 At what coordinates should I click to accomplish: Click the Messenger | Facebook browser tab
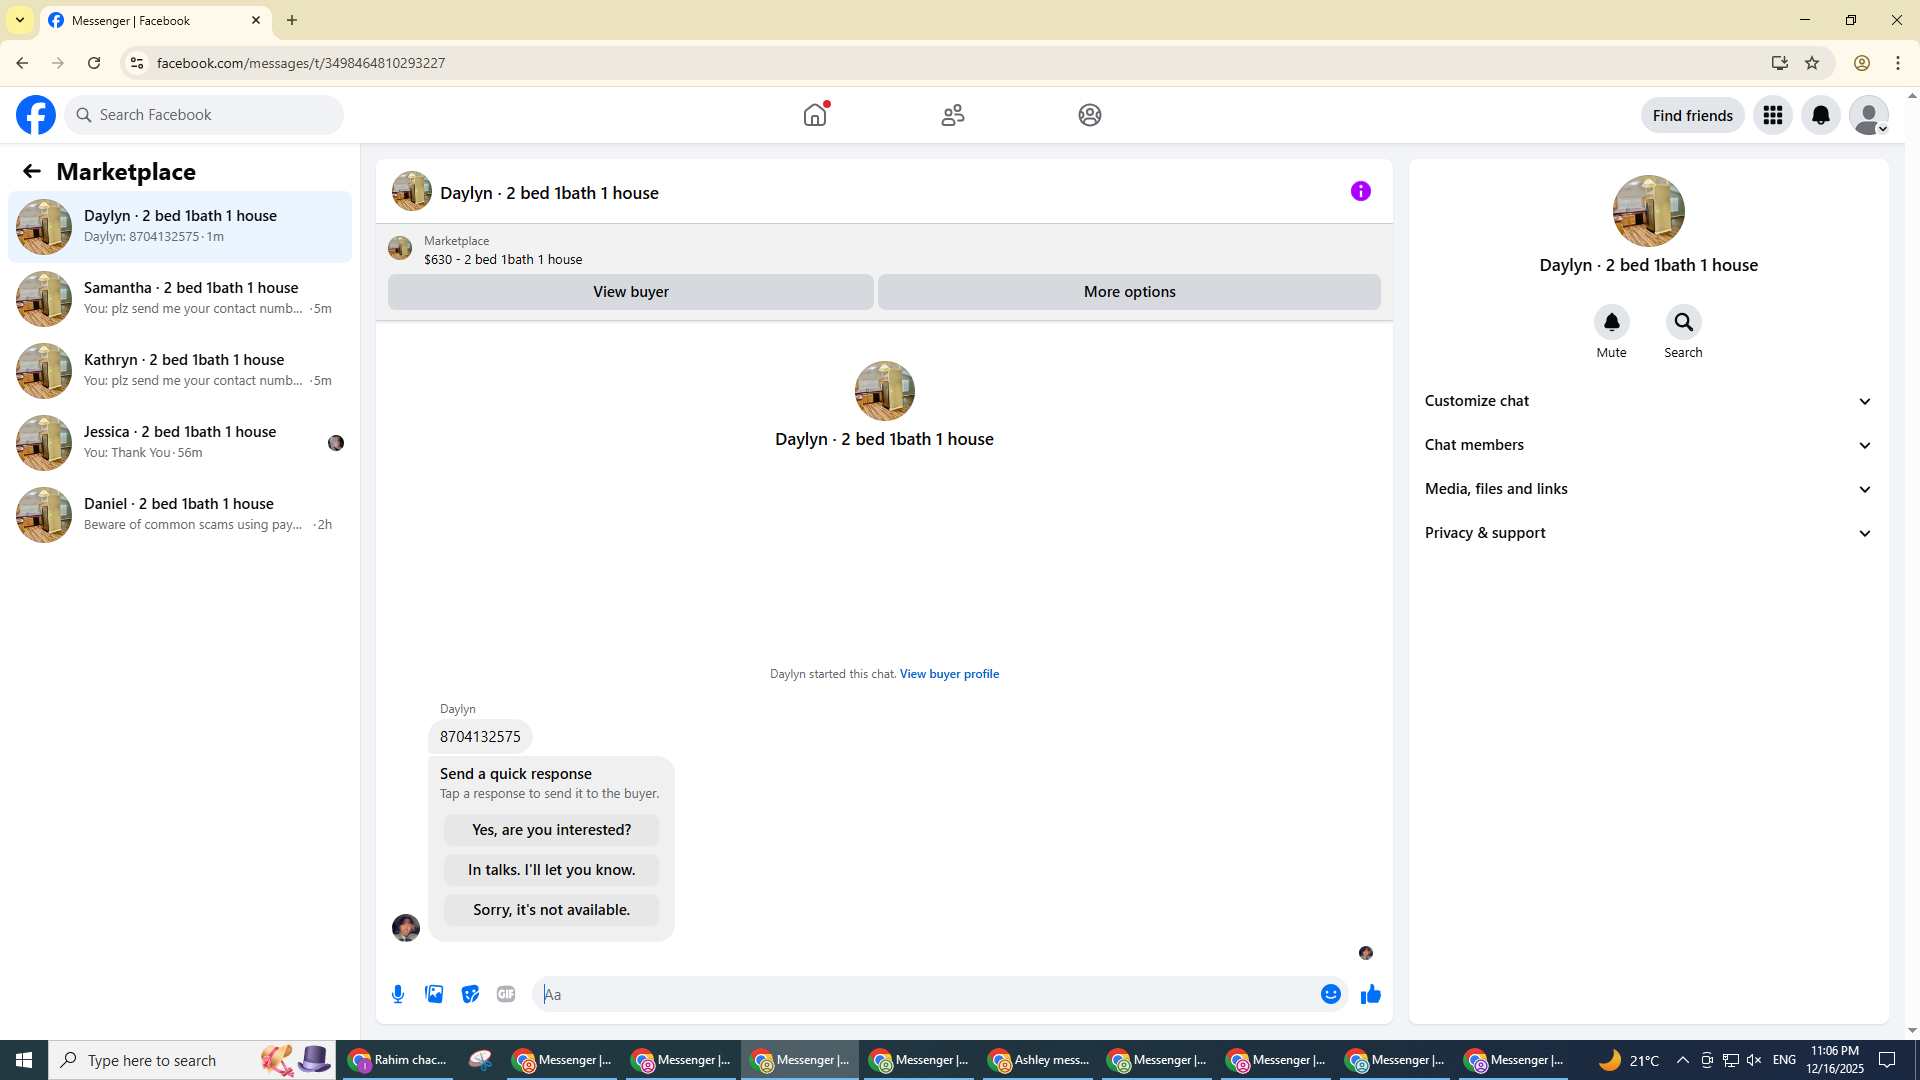[155, 20]
